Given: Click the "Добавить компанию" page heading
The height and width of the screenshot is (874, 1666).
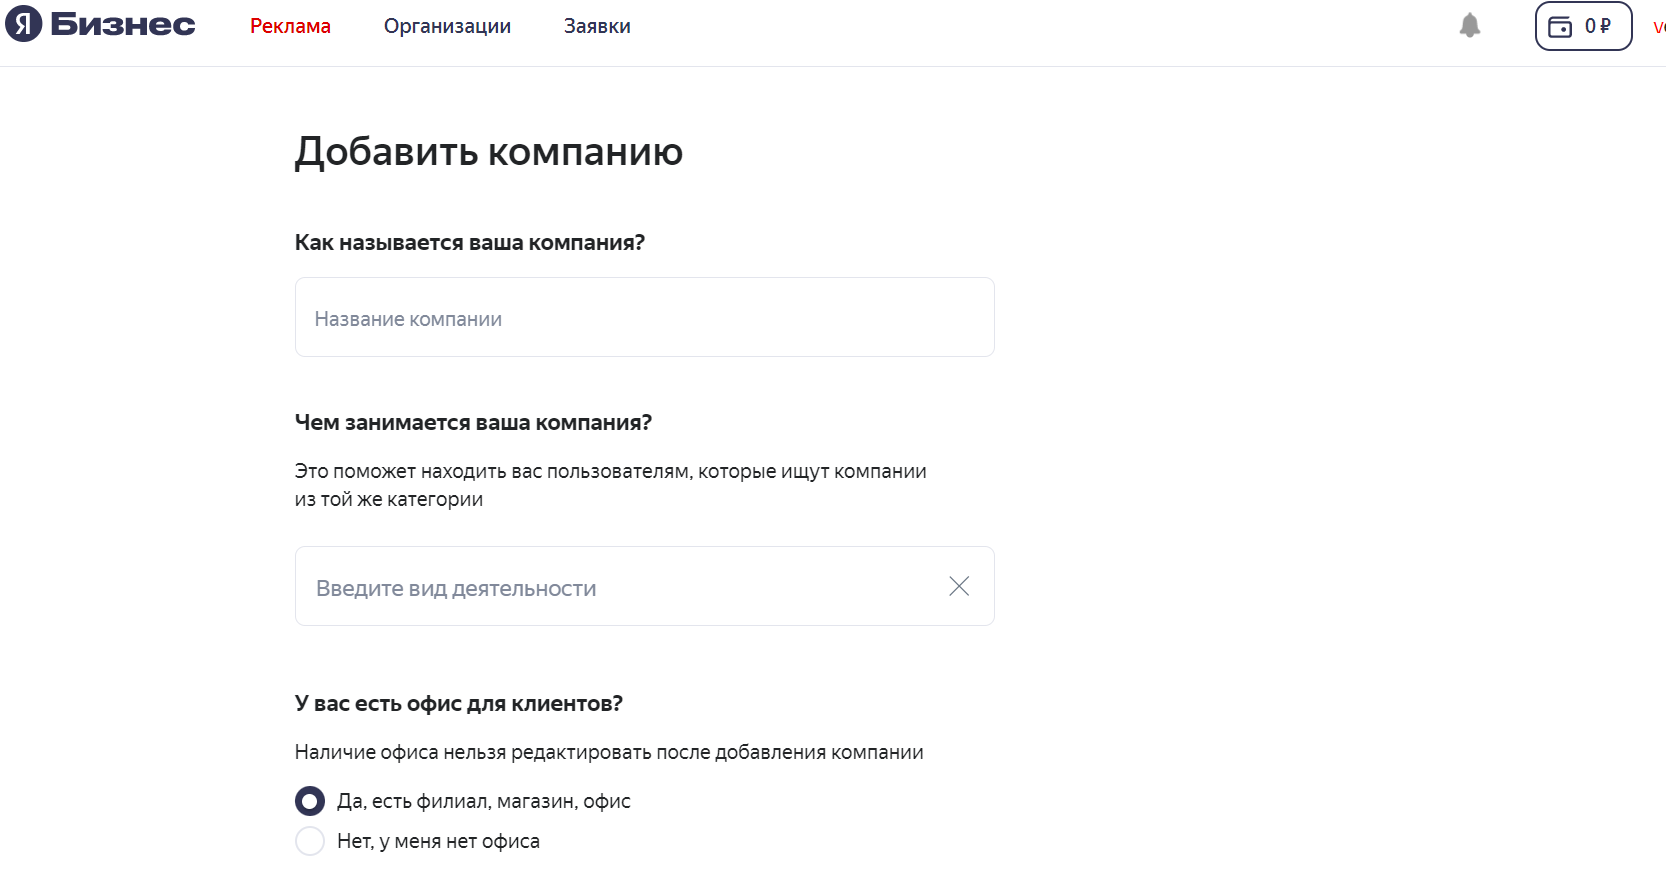Looking at the screenshot, I should [488, 152].
